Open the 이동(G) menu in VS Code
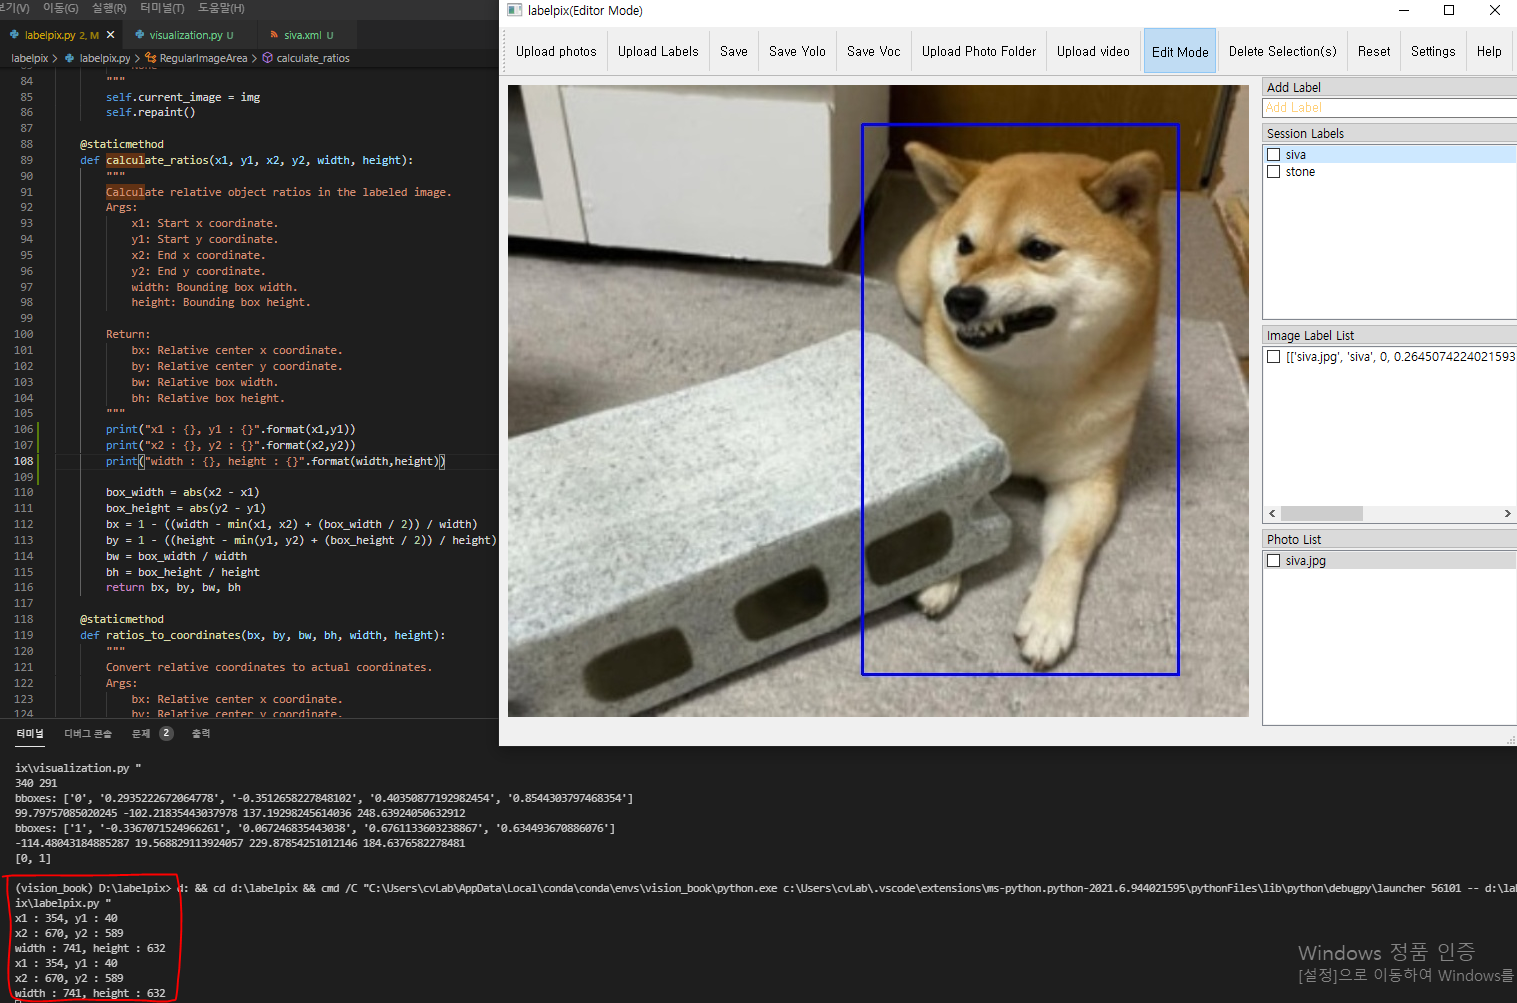The height and width of the screenshot is (1003, 1517). click(60, 8)
